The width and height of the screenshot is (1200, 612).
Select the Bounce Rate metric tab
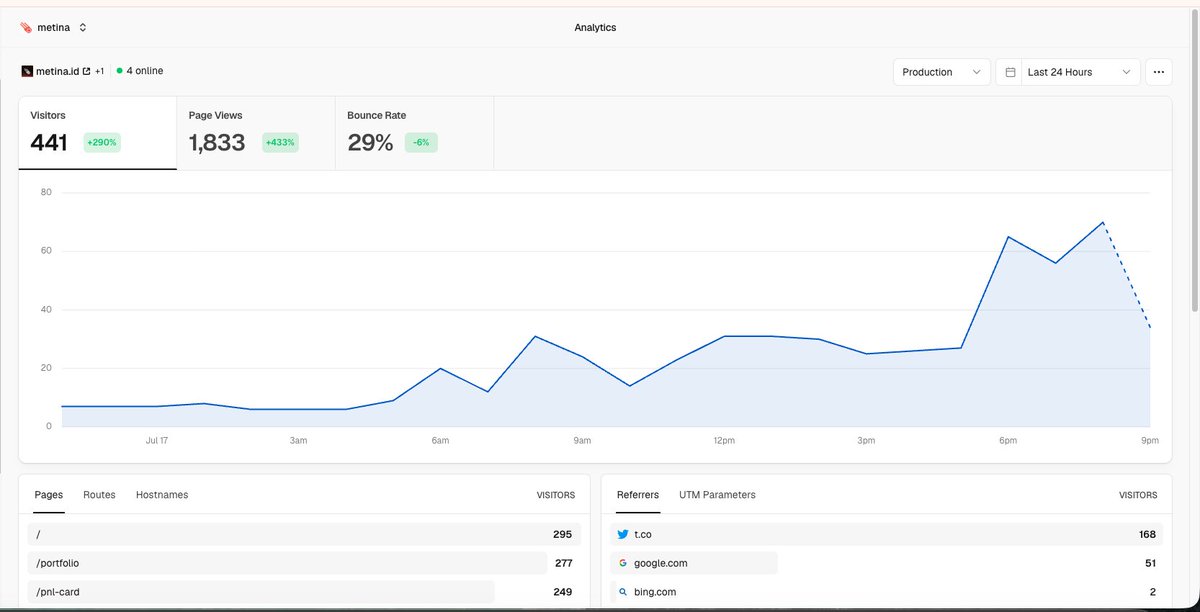pos(414,133)
